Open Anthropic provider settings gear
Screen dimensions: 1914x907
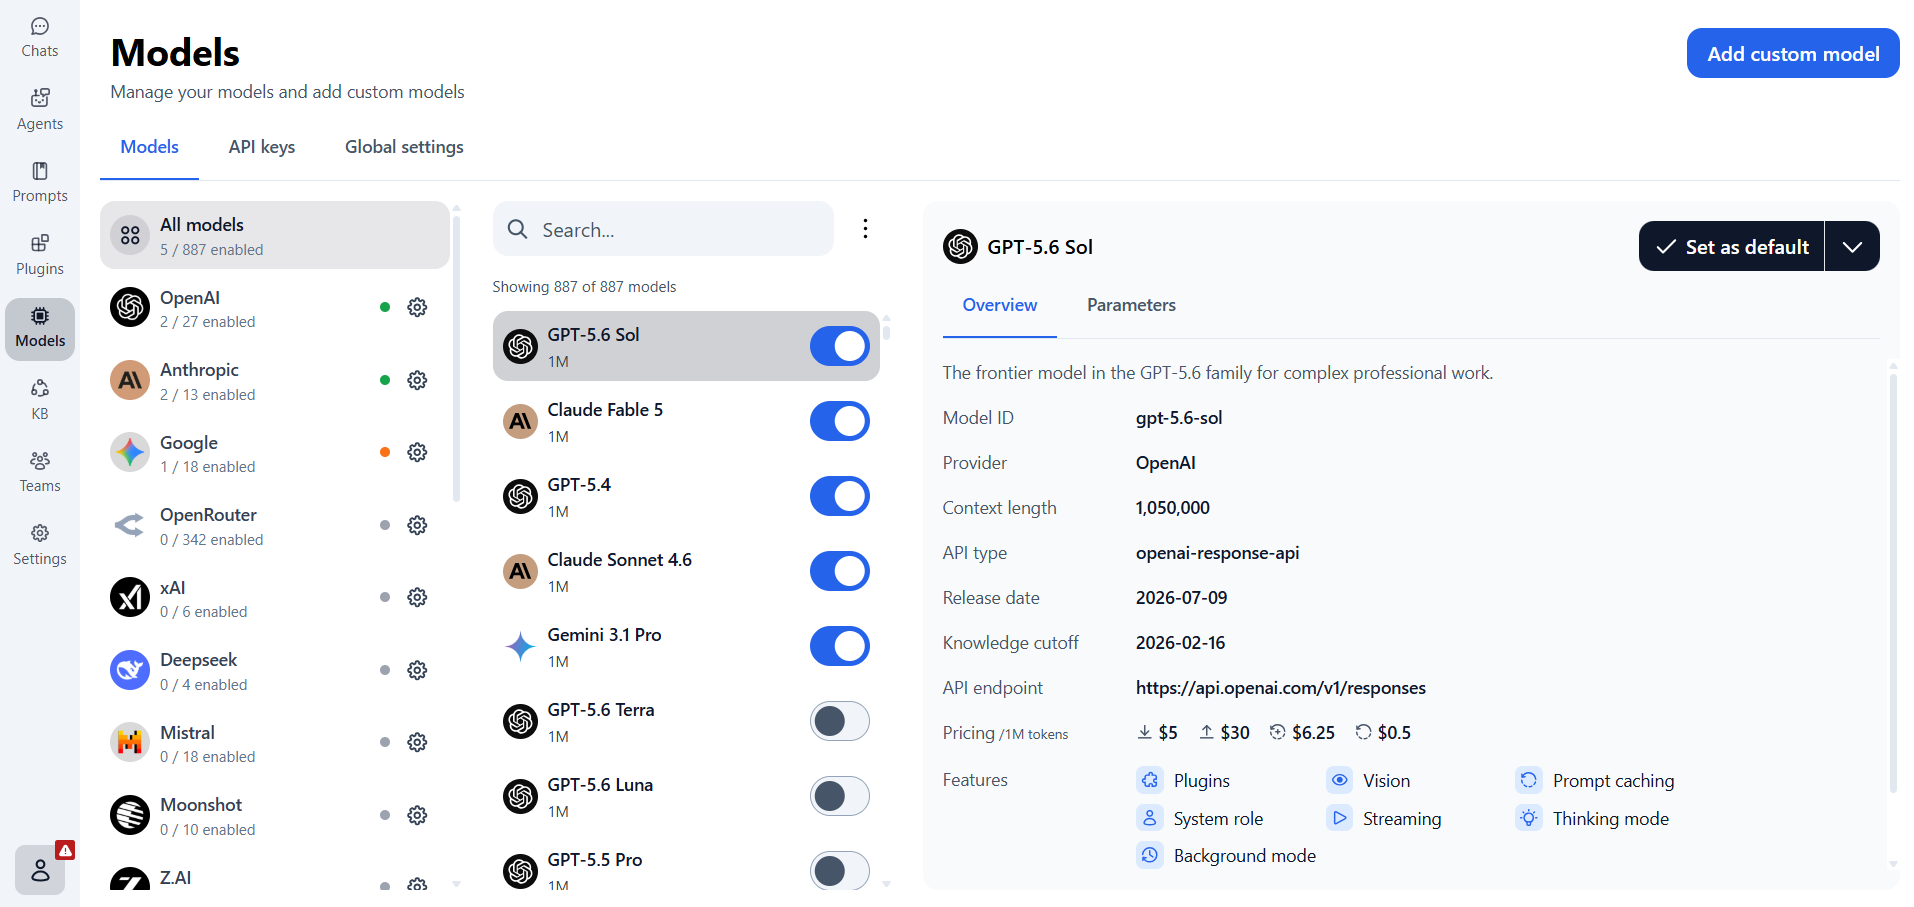click(x=417, y=380)
